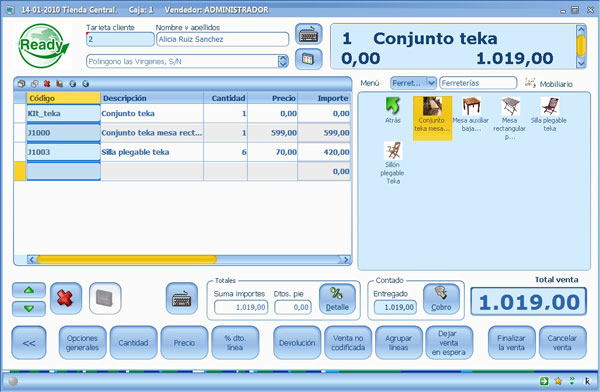Click the grid horizontal scrollbar right arrow
Image resolution: width=600 pixels, height=392 pixels.
tap(346, 260)
